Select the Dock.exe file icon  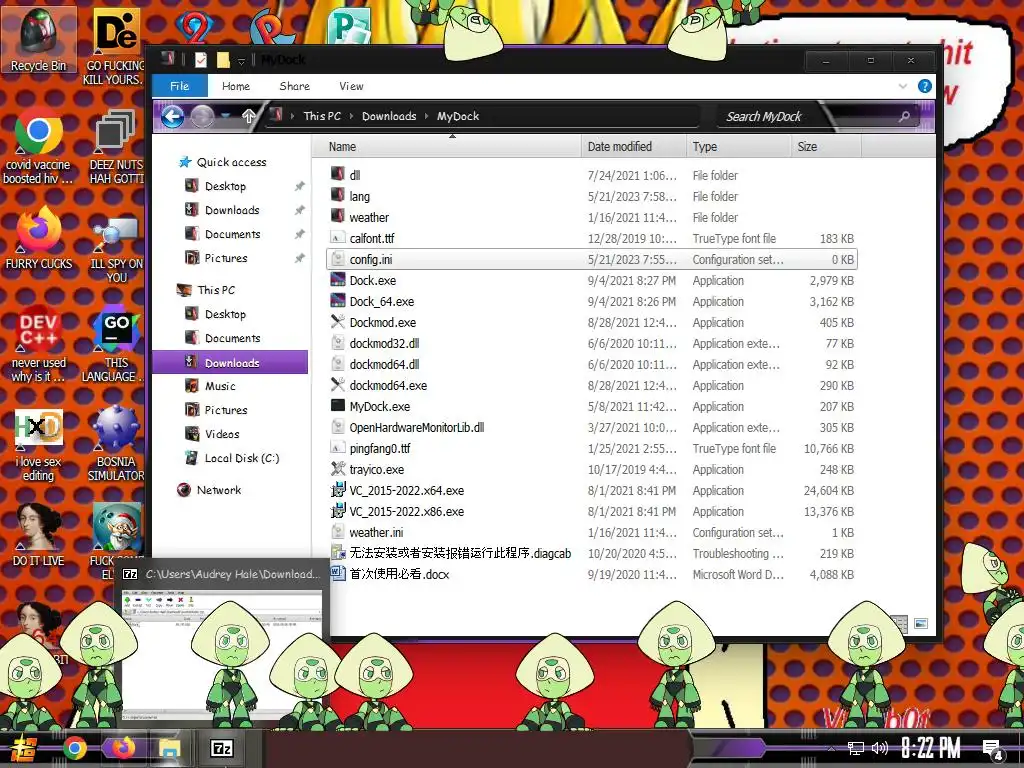(x=338, y=280)
